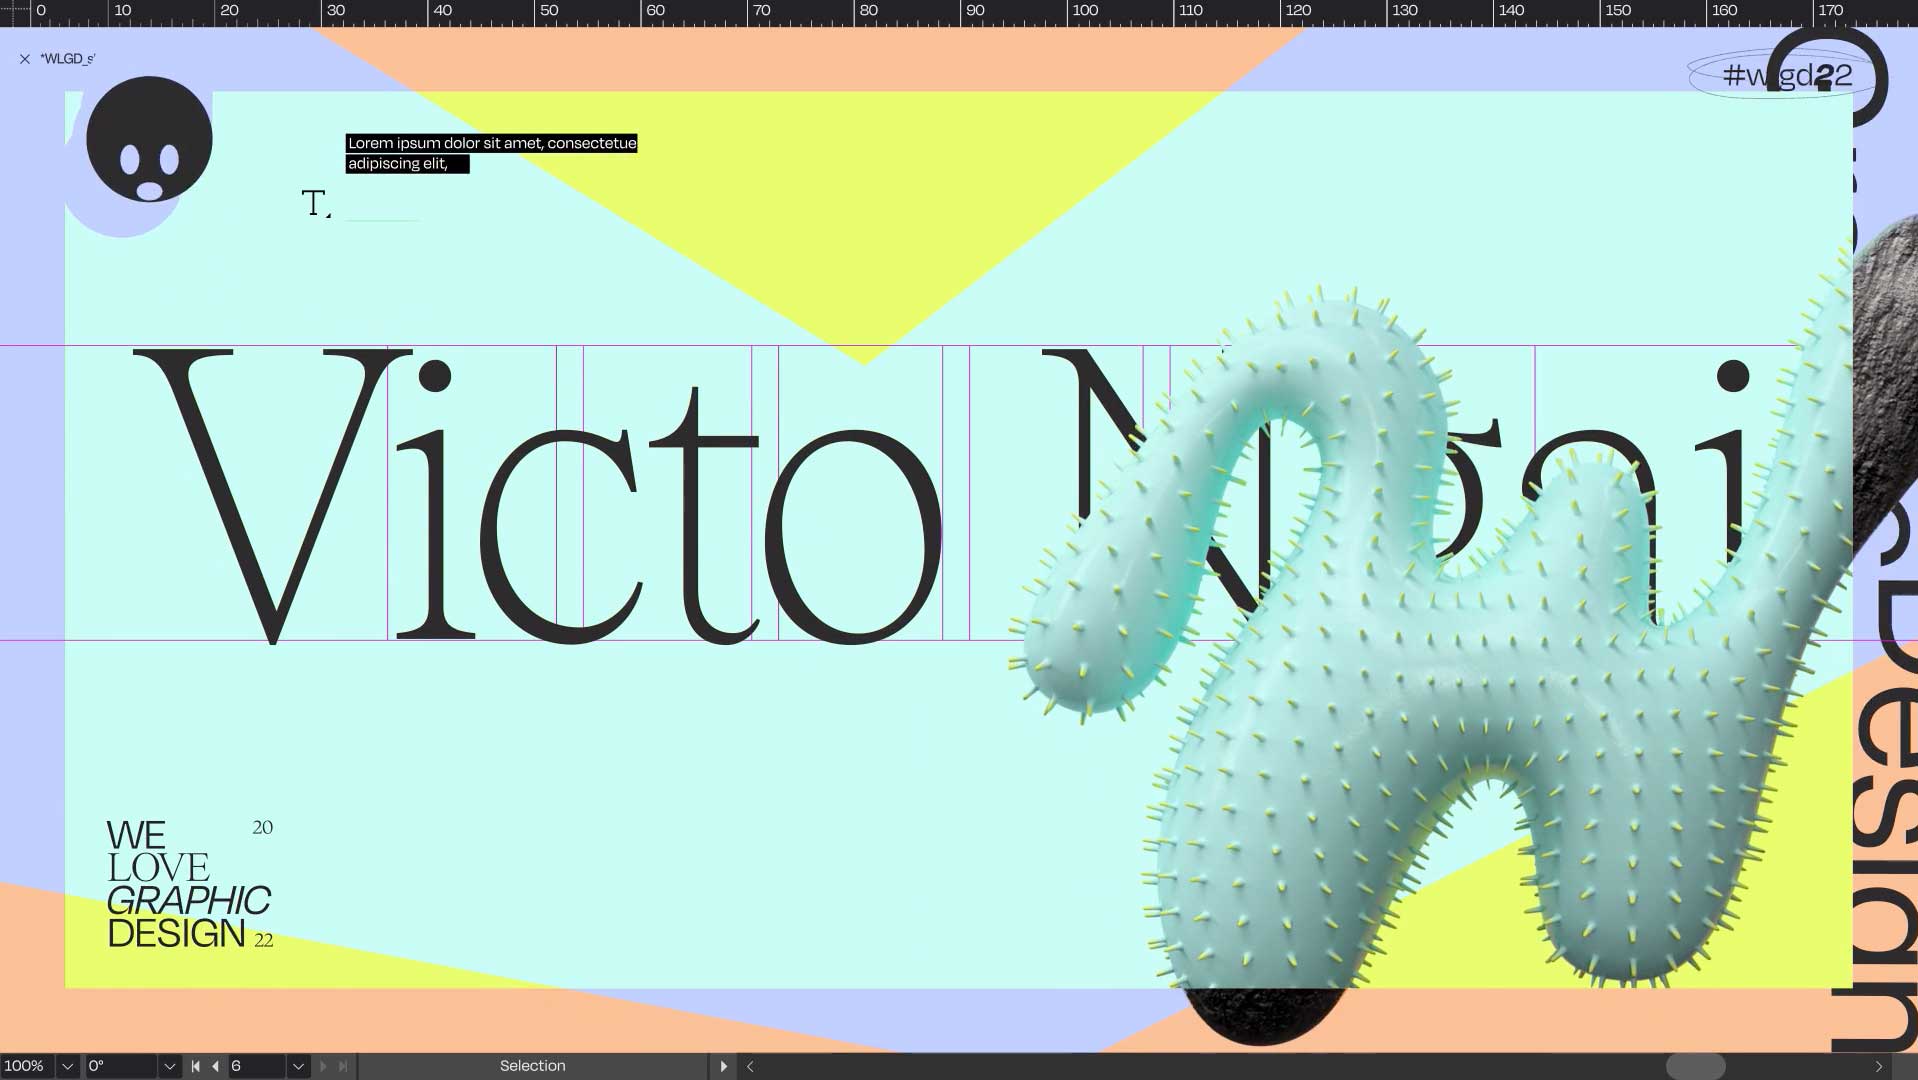Image resolution: width=1918 pixels, height=1080 pixels.
Task: Click the rotation angle field showing 0°
Action: 120,1066
